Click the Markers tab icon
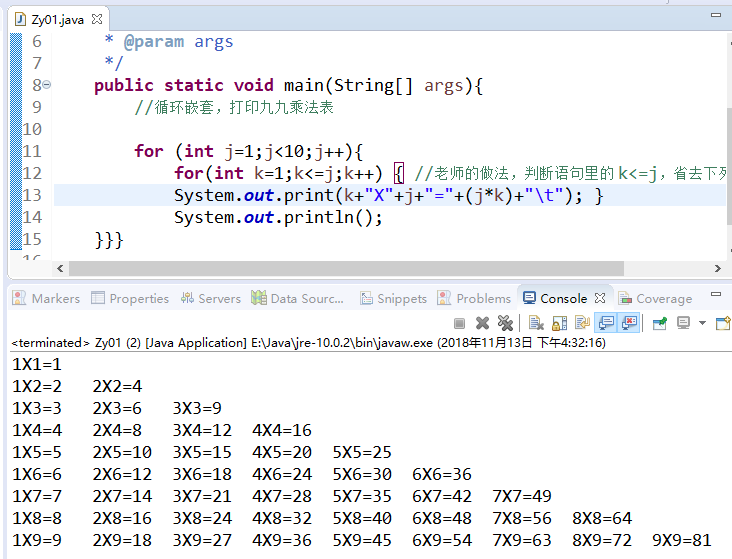Screen dimensions: 732x559 click(x=19, y=298)
